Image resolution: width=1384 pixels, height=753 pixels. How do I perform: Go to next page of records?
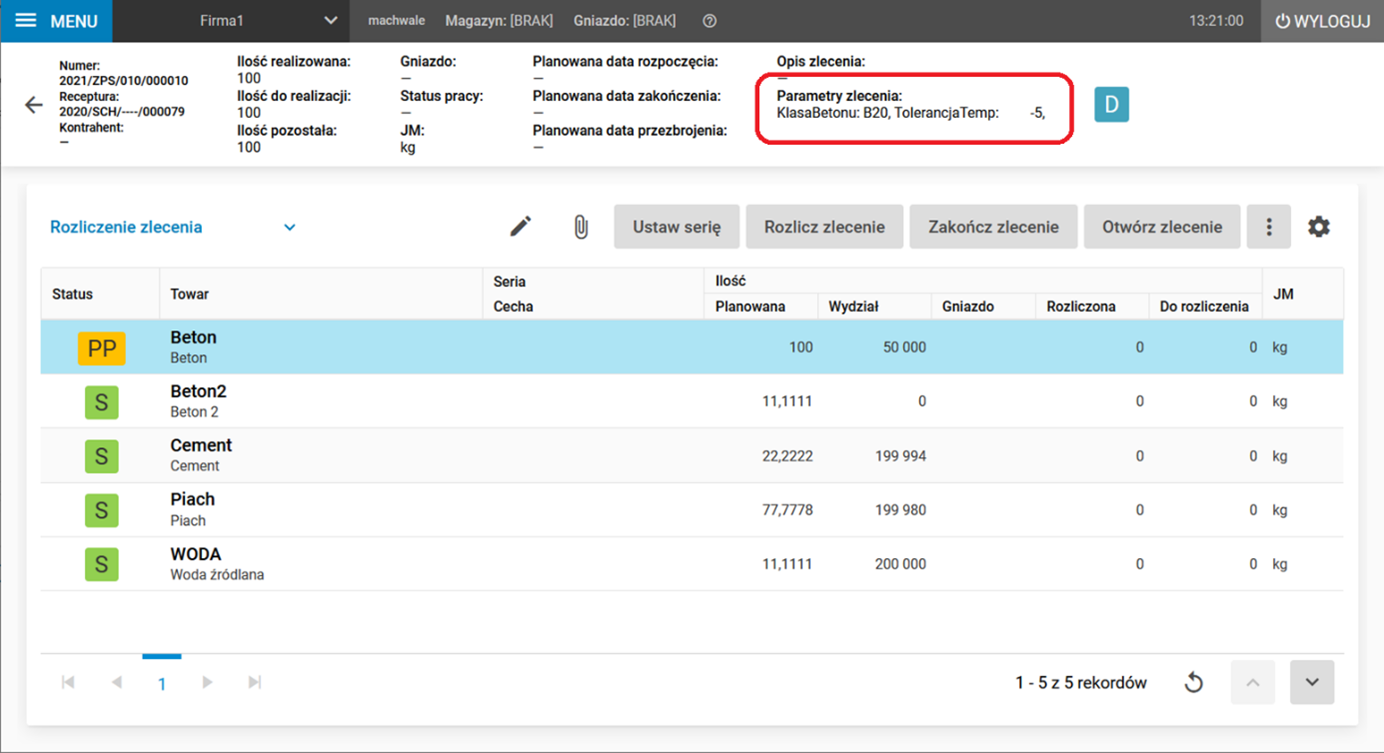point(207,682)
